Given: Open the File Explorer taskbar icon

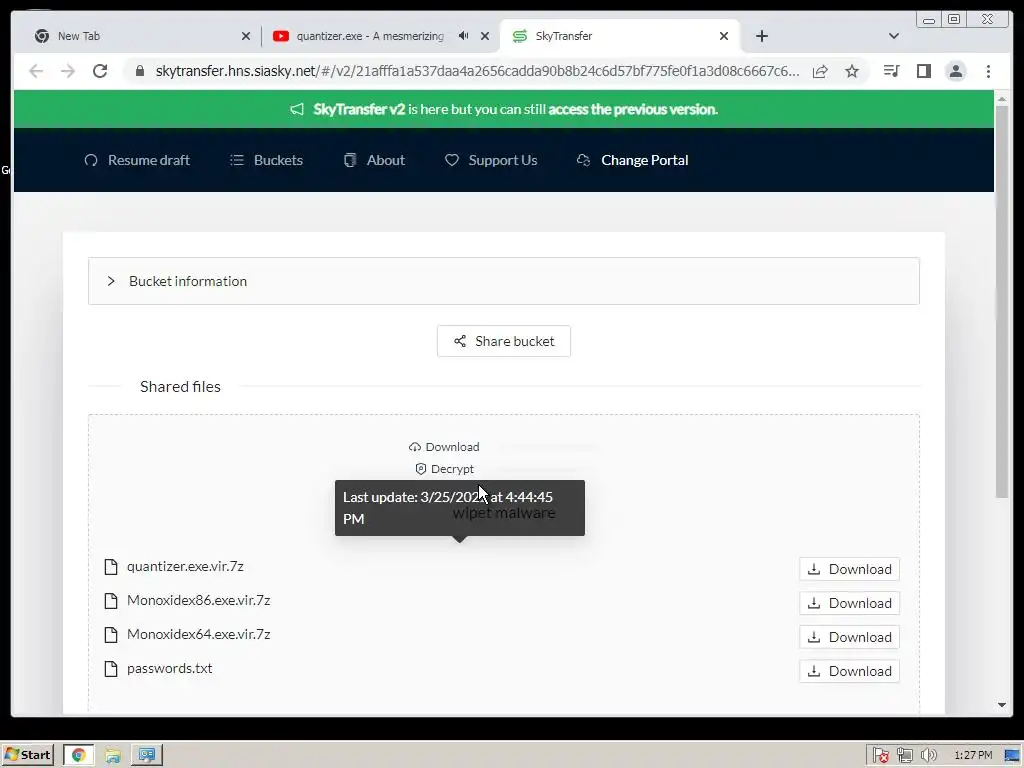Looking at the screenshot, I should [x=113, y=755].
